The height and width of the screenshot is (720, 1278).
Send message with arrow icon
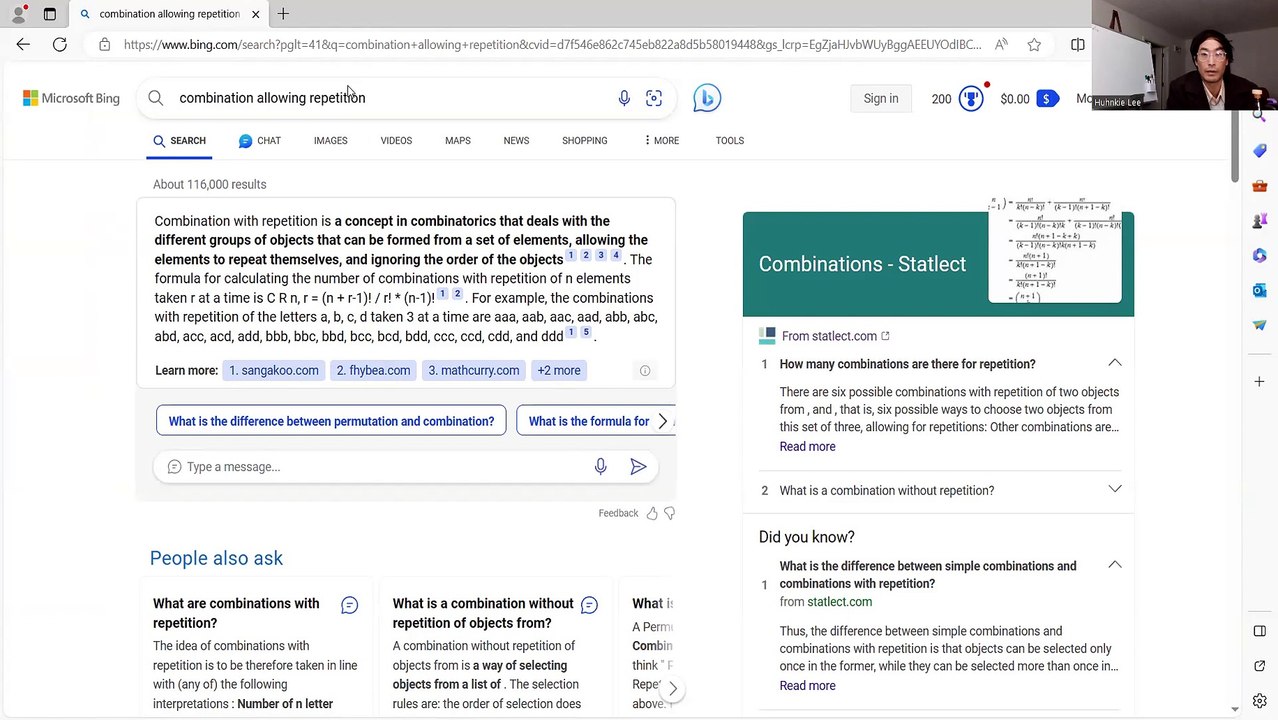(x=638, y=466)
